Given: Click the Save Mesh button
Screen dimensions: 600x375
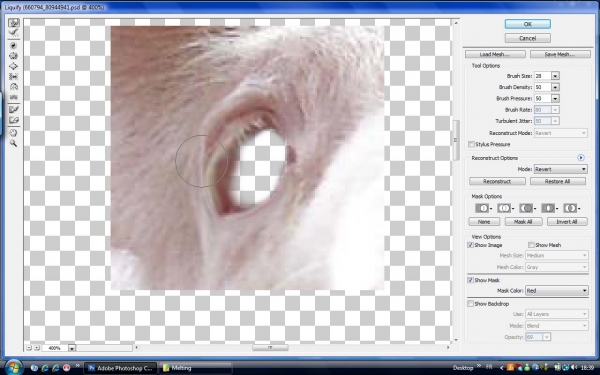Looking at the screenshot, I should point(560,54).
